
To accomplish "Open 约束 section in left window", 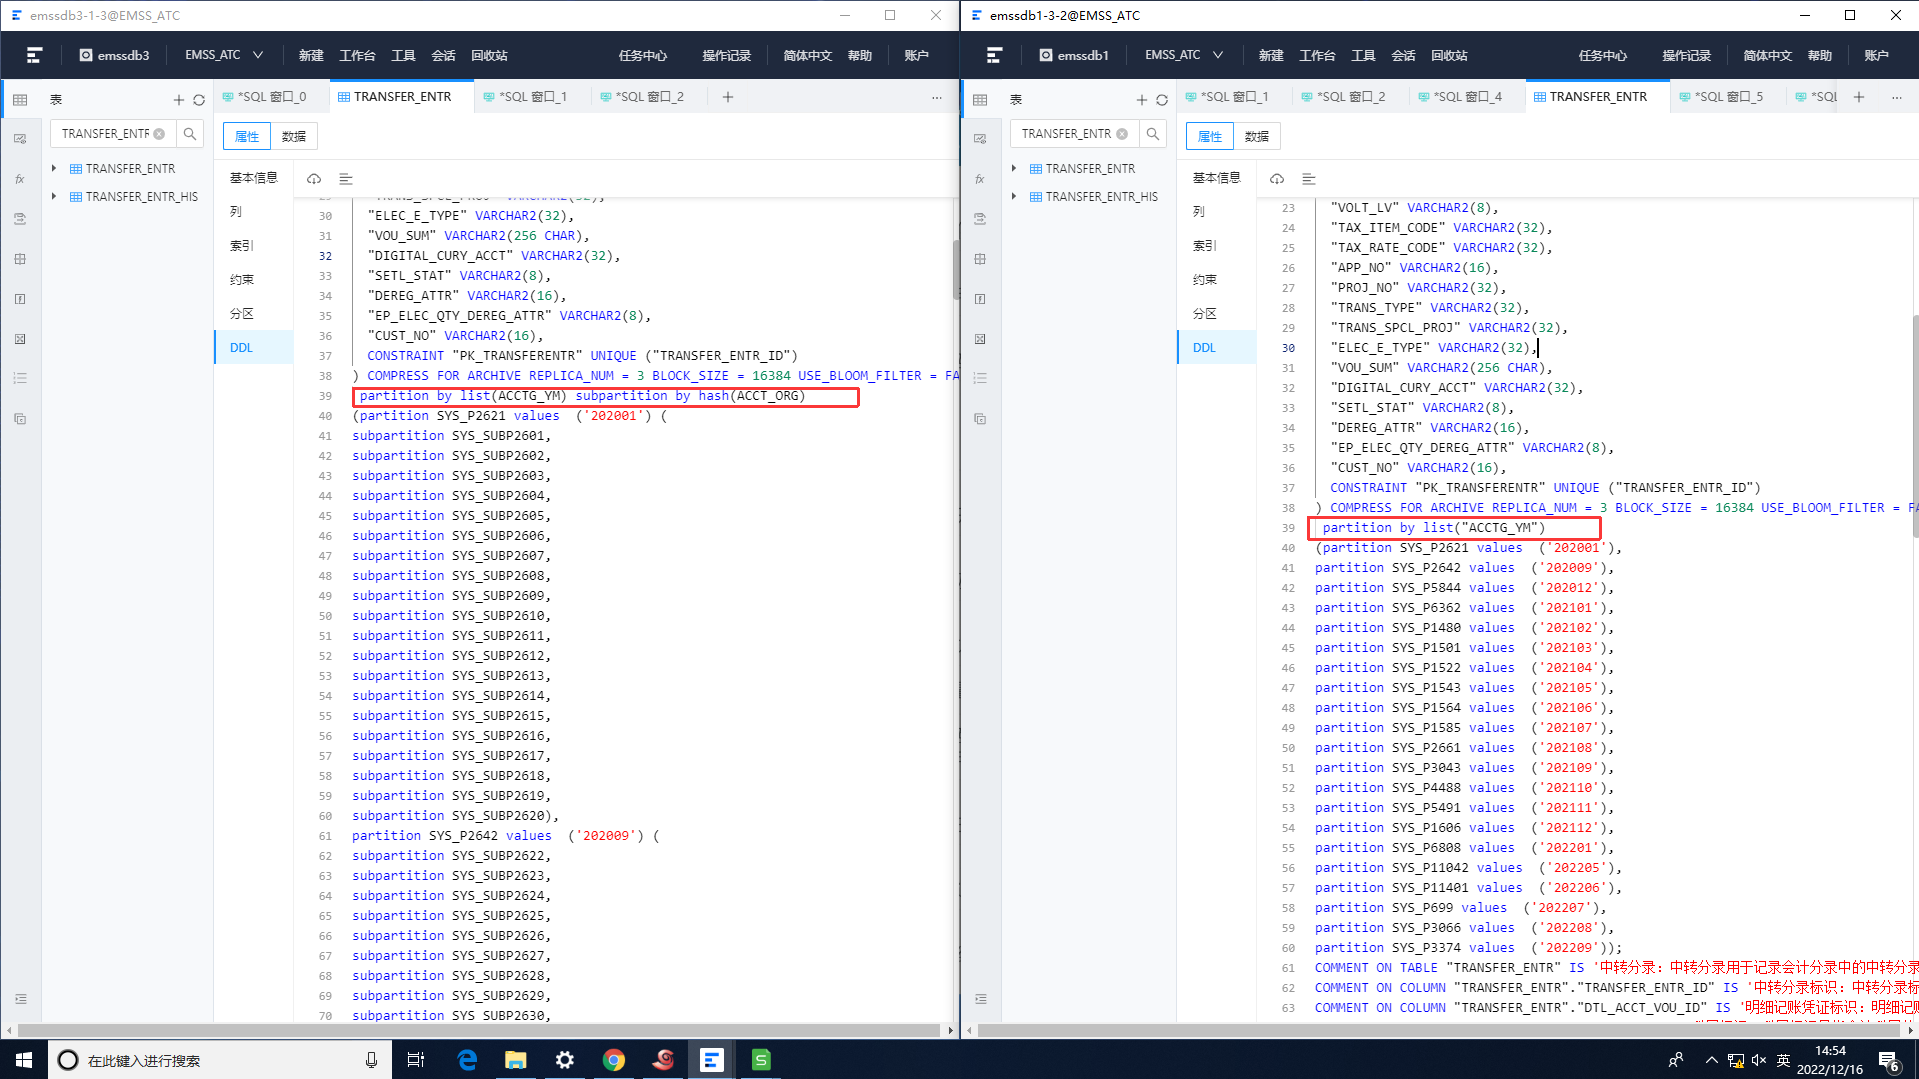I will coord(242,279).
